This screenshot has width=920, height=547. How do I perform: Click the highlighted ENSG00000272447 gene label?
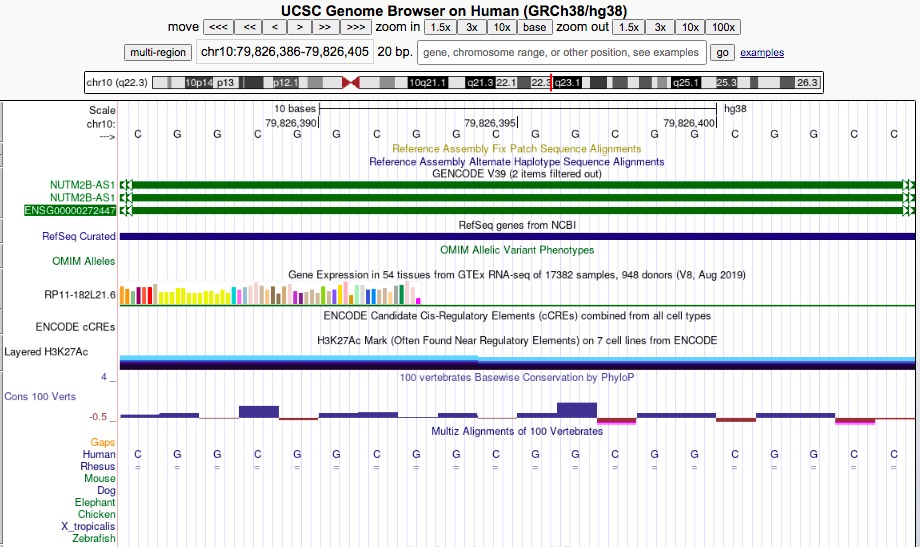pyautogui.click(x=70, y=210)
